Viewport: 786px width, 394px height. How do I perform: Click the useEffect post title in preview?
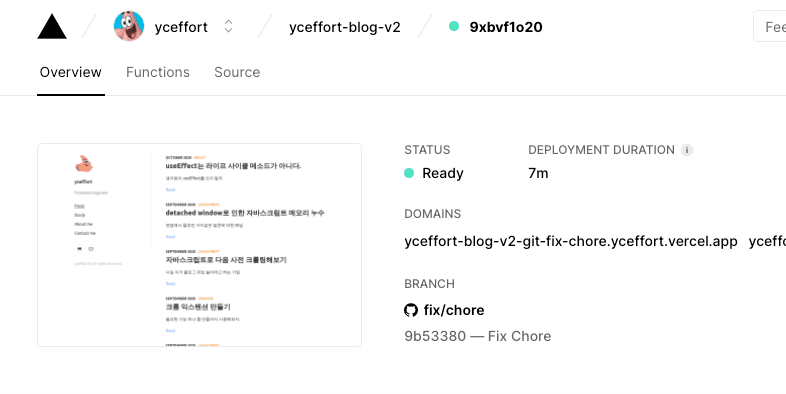[233, 166]
